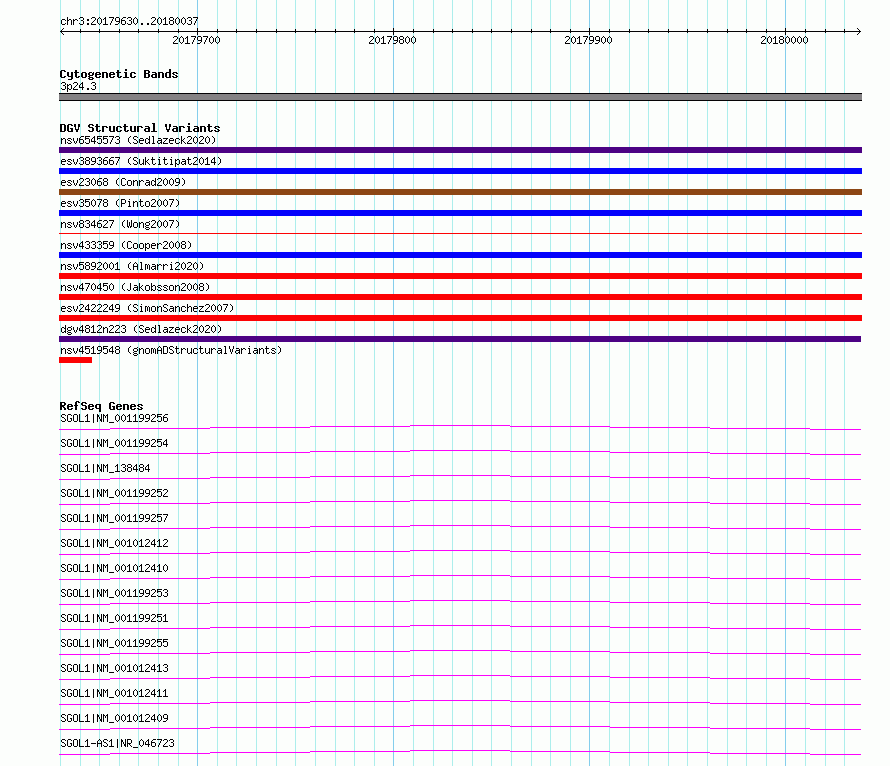Open the SGOL1|NM_001012410 transcript label

[x=114, y=568]
